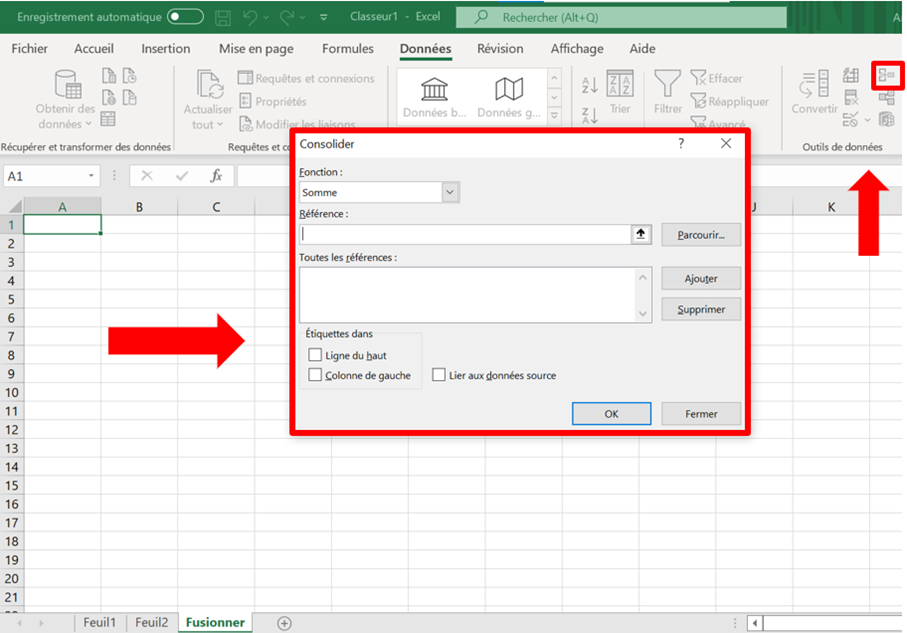Click inside the Référence input field
This screenshot has height=633, width=907.
[x=470, y=234]
